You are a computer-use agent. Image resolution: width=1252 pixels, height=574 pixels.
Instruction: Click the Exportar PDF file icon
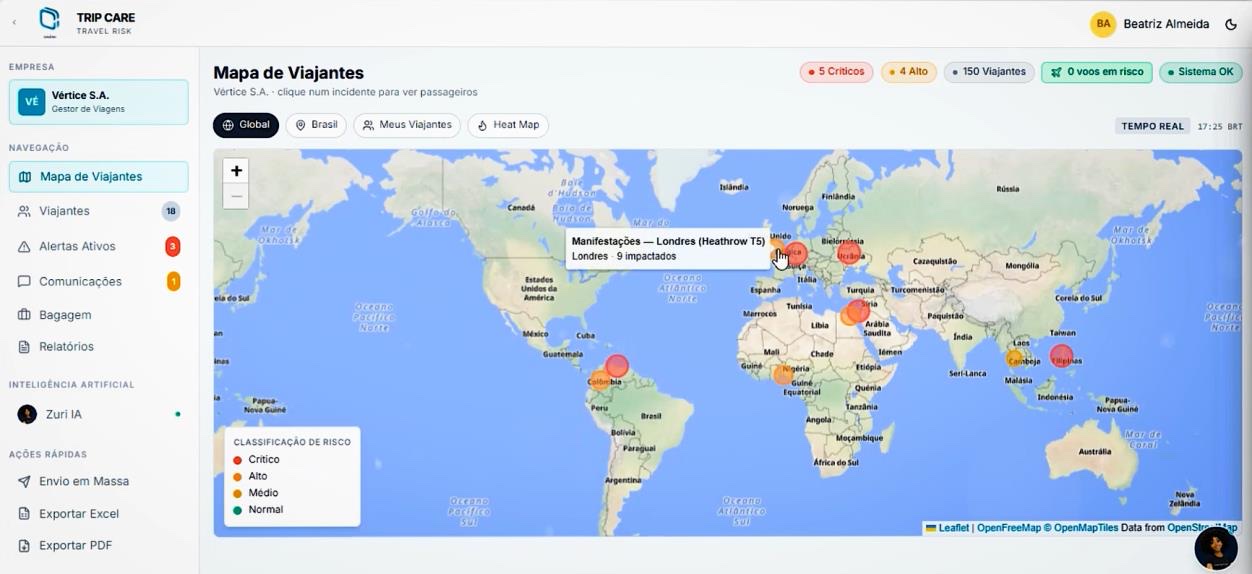[x=24, y=545]
